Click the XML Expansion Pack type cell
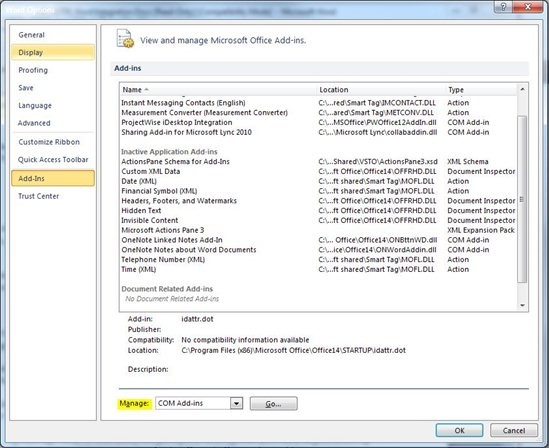Image resolution: width=549 pixels, height=448 pixels. pyautogui.click(x=481, y=230)
